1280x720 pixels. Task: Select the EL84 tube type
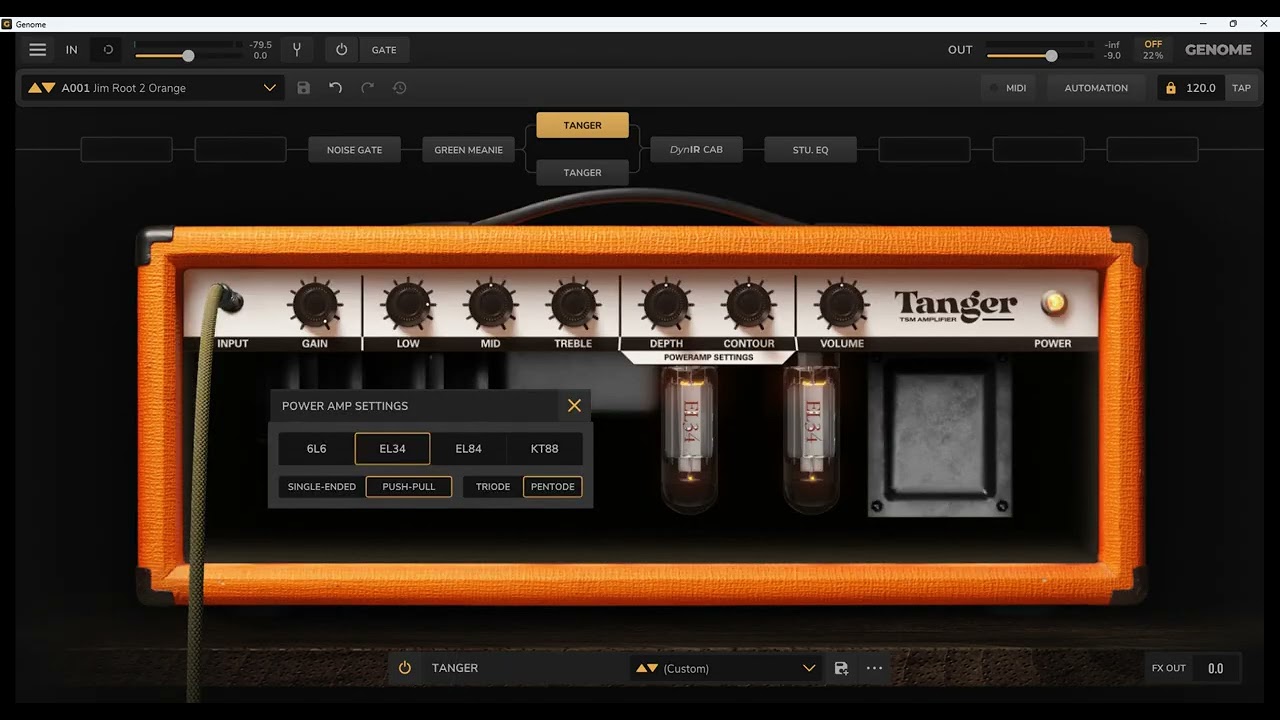[468, 449]
